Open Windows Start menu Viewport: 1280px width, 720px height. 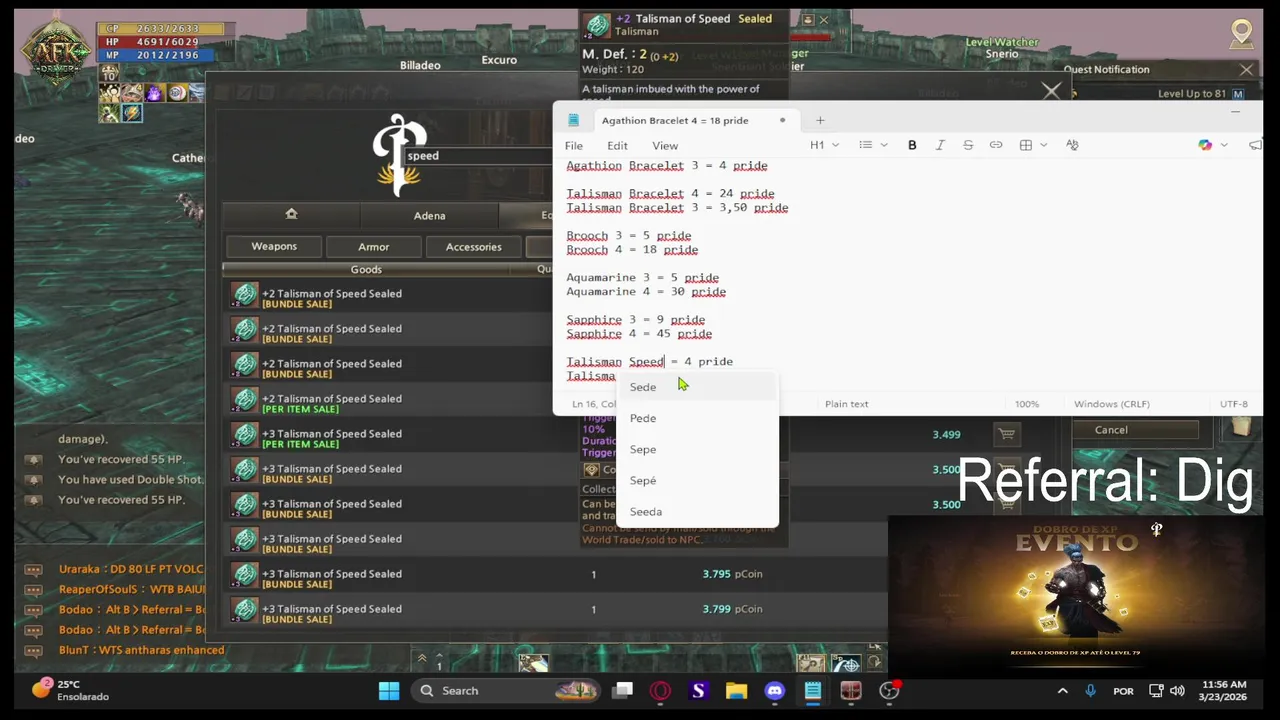pyautogui.click(x=389, y=690)
